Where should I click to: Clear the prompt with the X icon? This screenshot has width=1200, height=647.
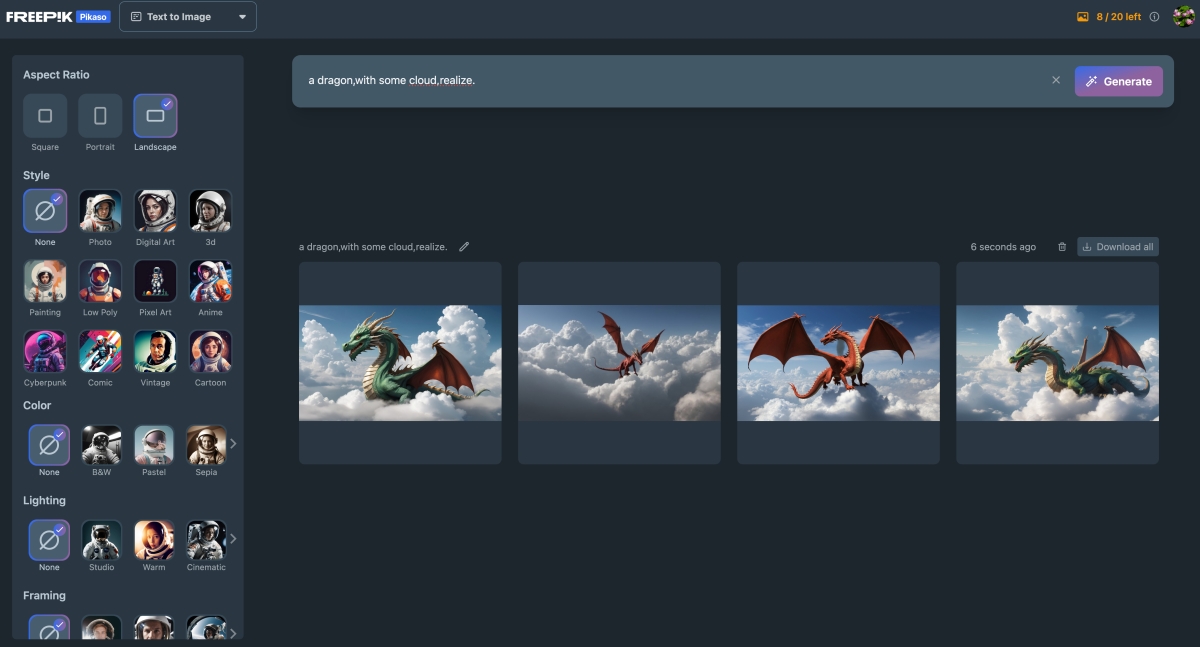pos(1056,80)
